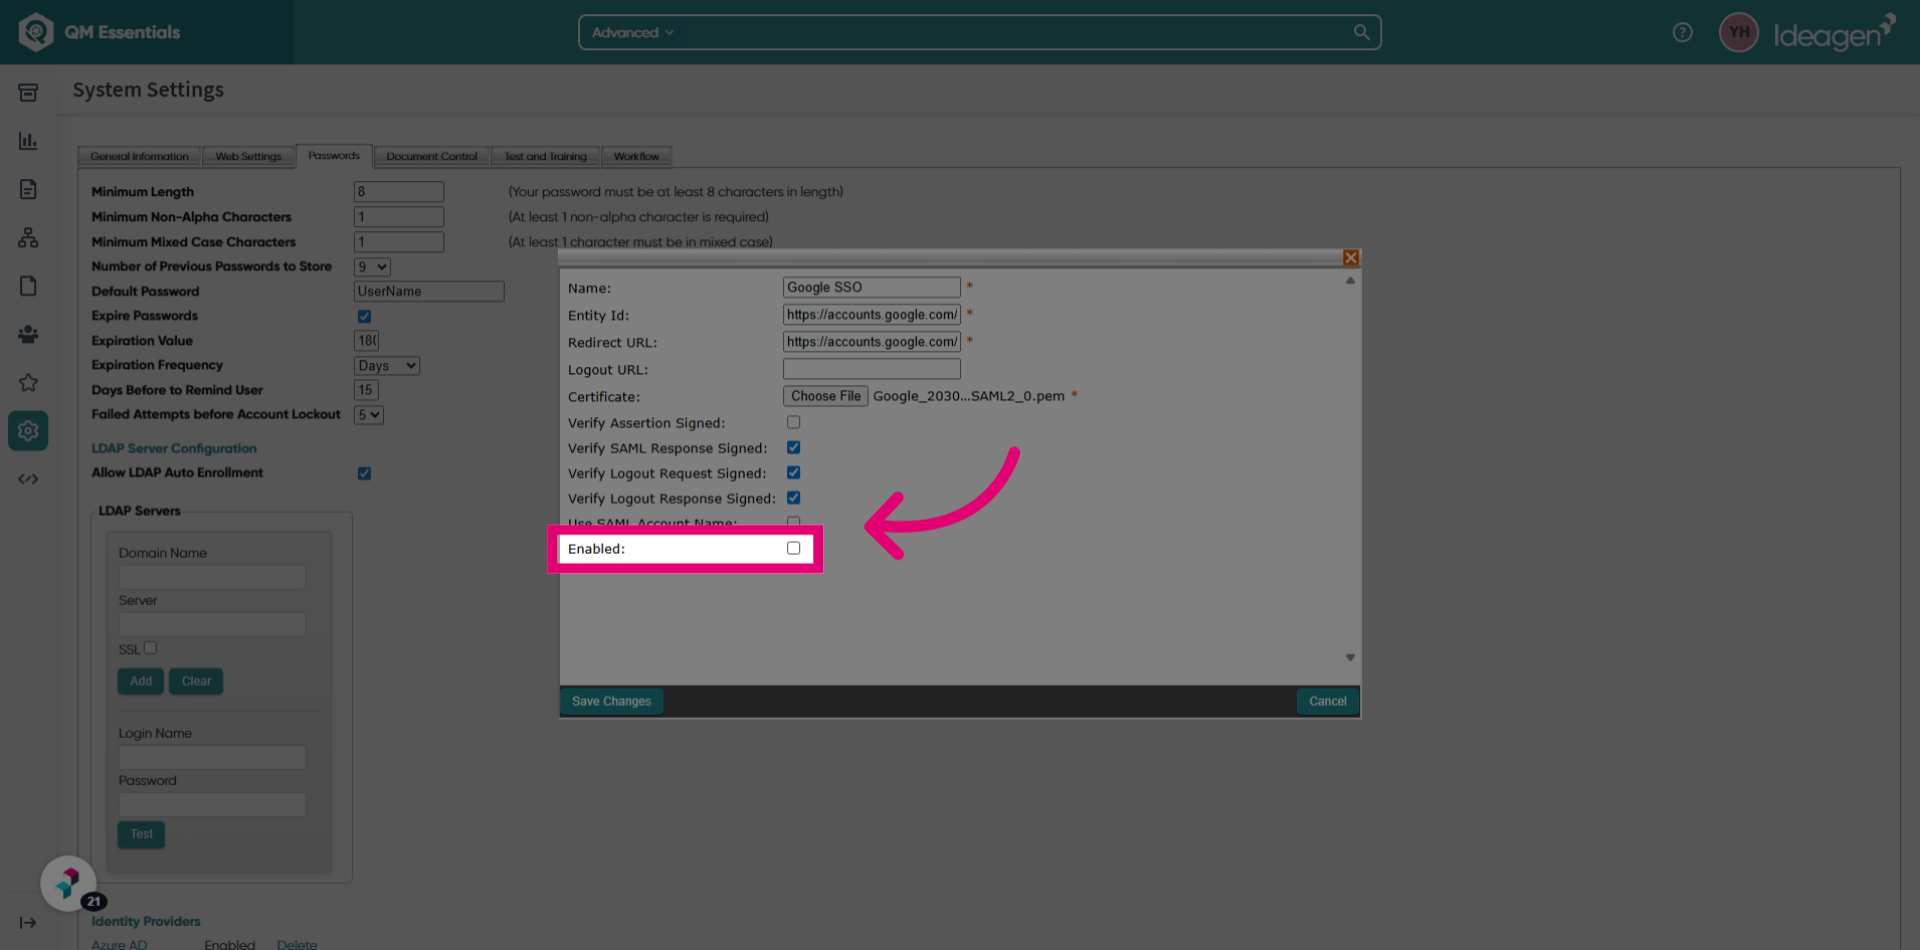Open the star favorites sidebar icon

click(28, 382)
